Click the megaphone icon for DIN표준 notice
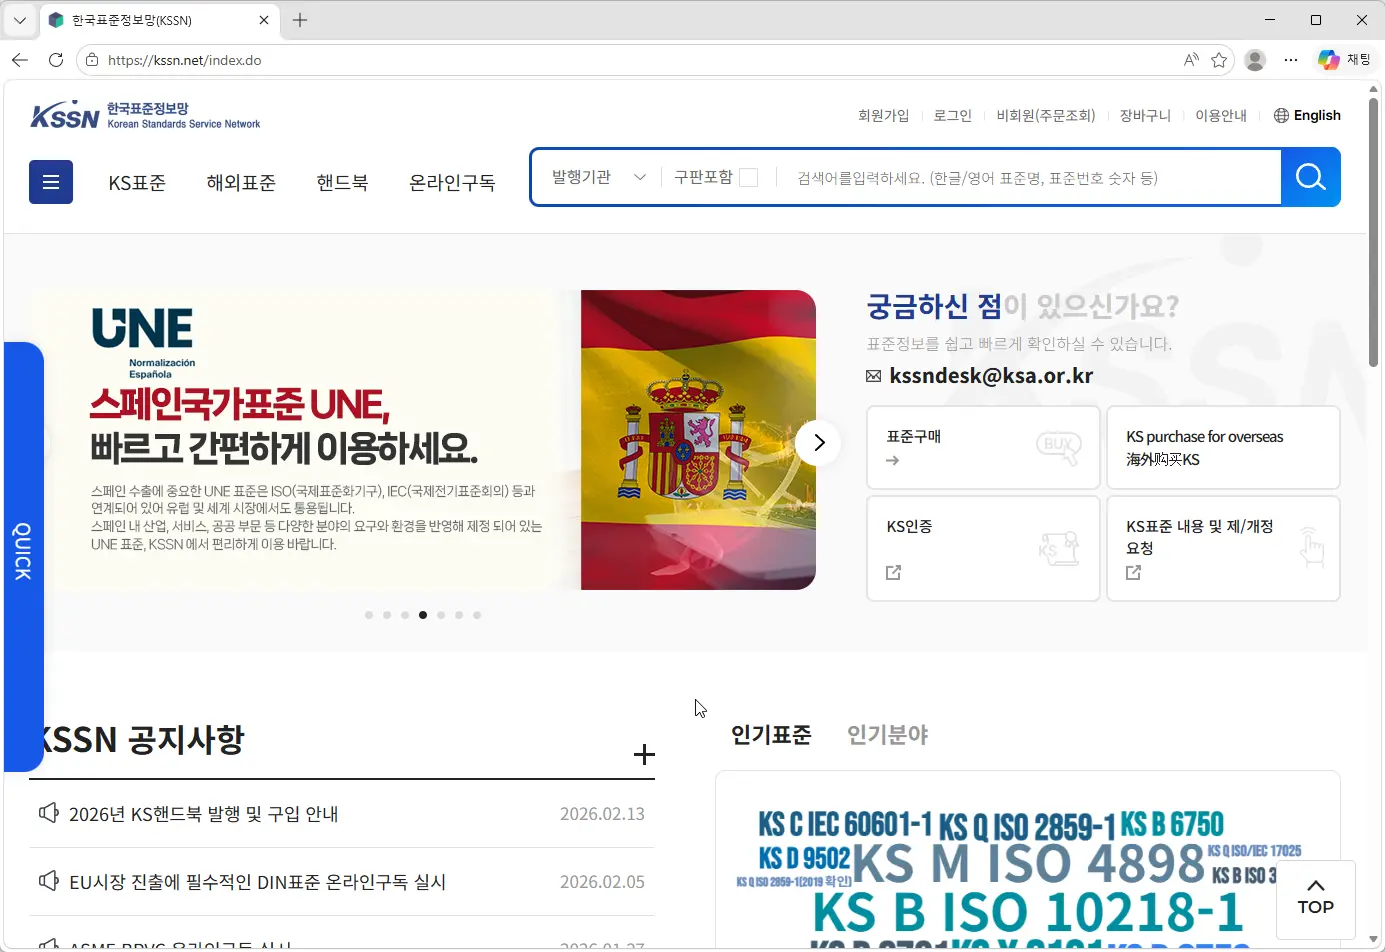Screen dimensions: 1385x952 pyautogui.click(x=48, y=881)
